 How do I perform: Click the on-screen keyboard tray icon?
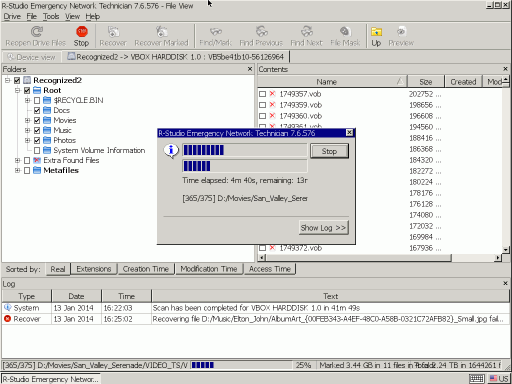477,379
